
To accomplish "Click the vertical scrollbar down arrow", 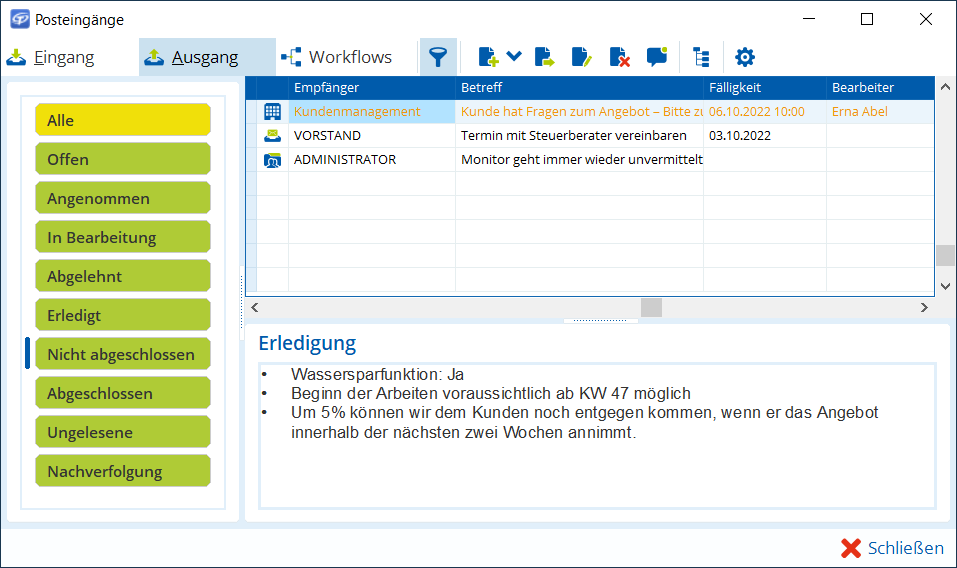I will point(945,285).
